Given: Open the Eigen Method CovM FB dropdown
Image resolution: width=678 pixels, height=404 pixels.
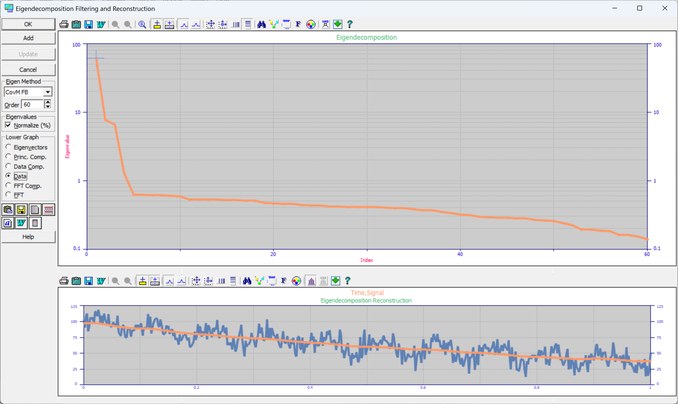Looking at the screenshot, I should tap(28, 92).
